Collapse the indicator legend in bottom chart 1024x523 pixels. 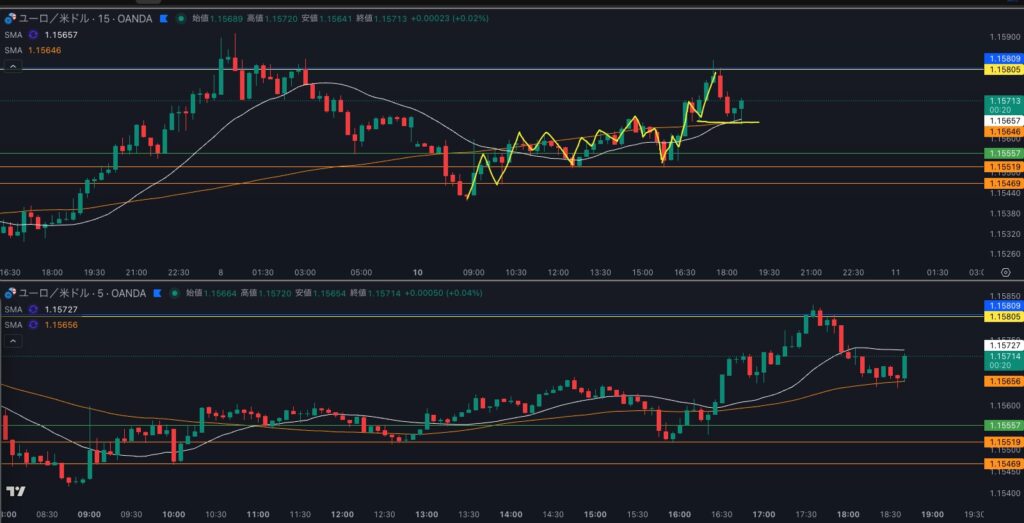pos(13,341)
